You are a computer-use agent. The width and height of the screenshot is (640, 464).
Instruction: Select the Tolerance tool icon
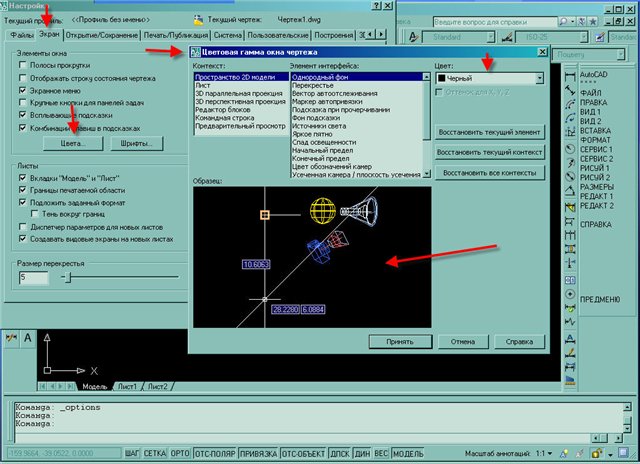click(x=570, y=280)
